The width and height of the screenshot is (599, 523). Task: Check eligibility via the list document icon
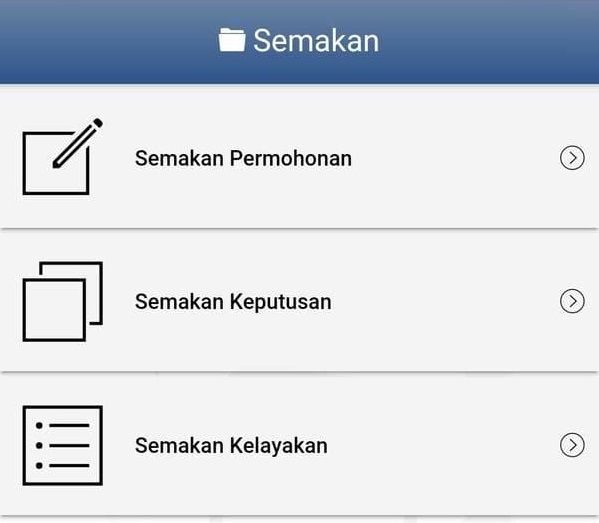coord(63,445)
